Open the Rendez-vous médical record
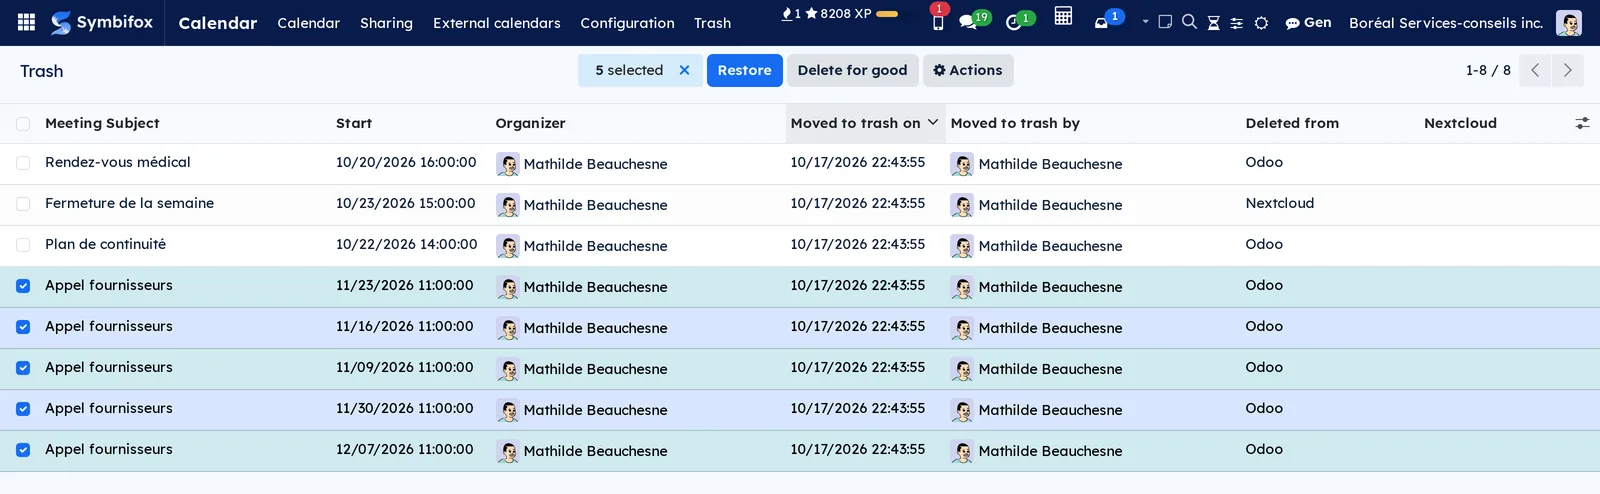The height and width of the screenshot is (494, 1600). [117, 162]
